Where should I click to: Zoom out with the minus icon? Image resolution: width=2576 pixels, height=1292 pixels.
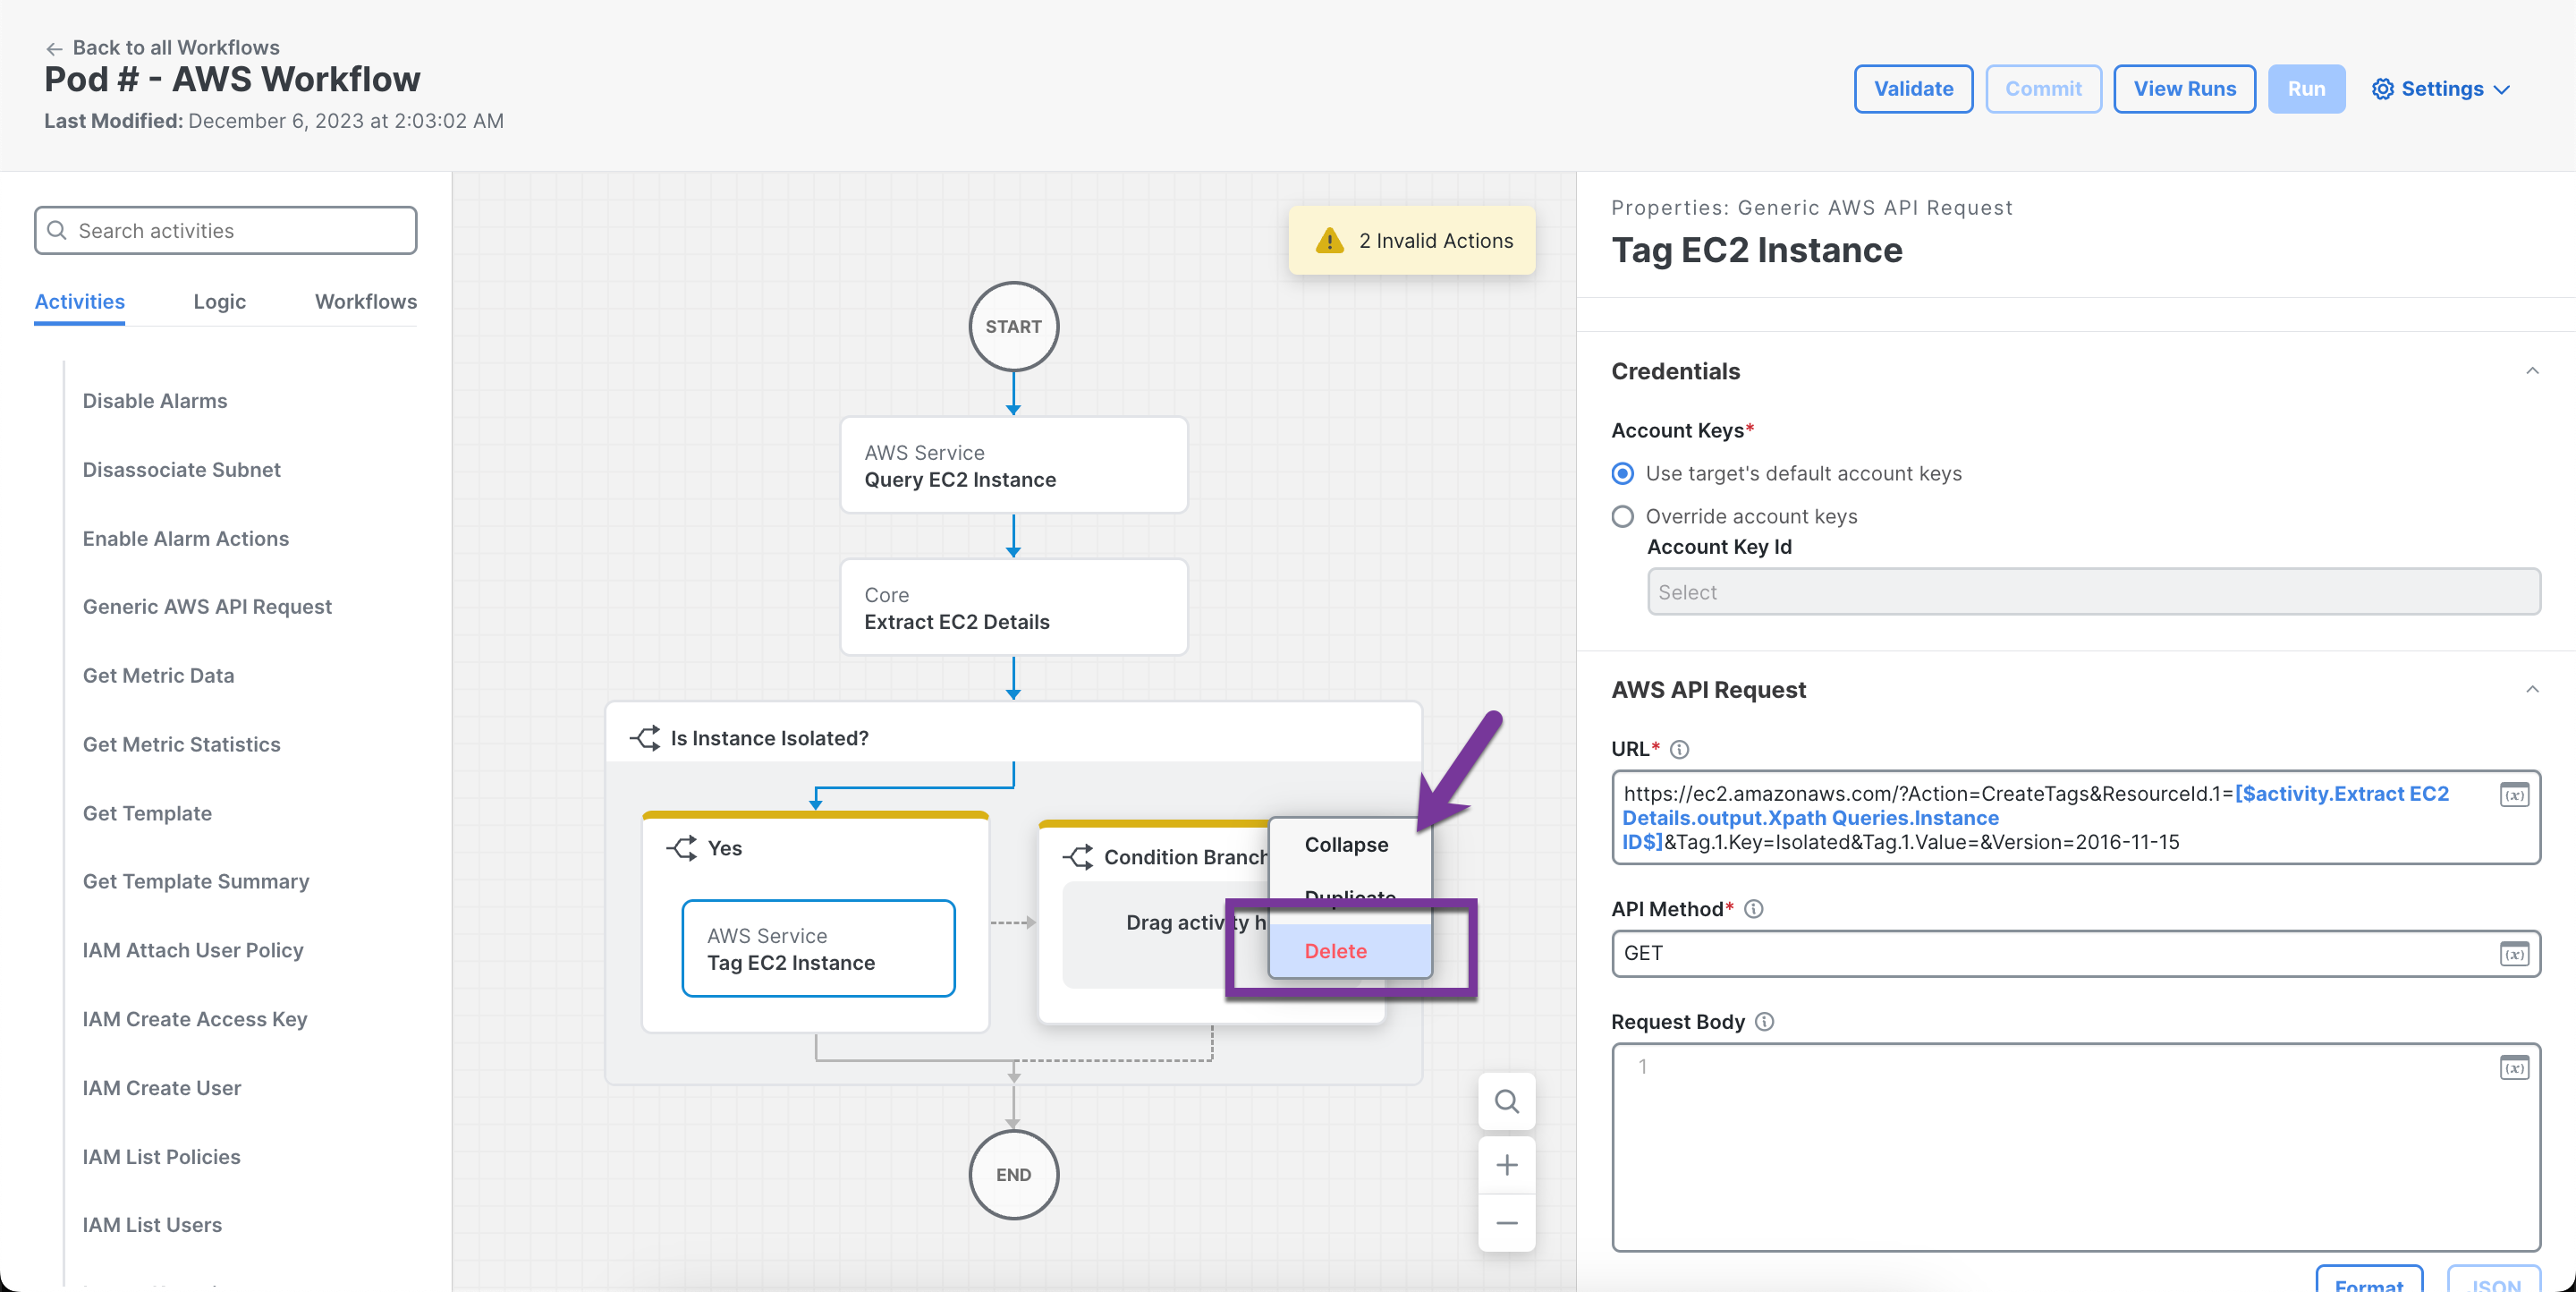(x=1506, y=1223)
